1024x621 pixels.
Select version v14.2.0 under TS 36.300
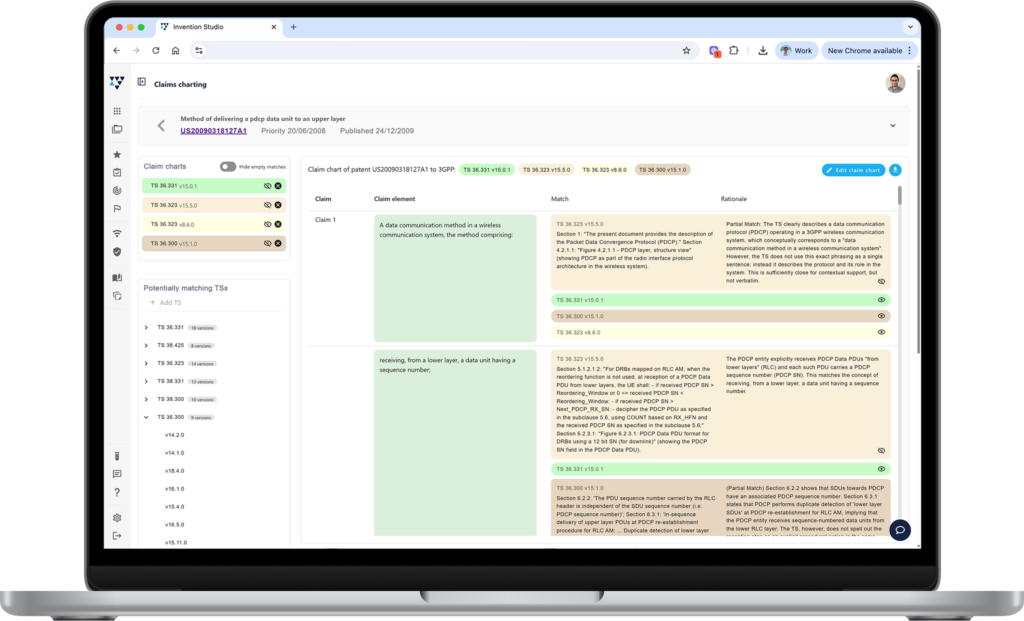tap(174, 435)
